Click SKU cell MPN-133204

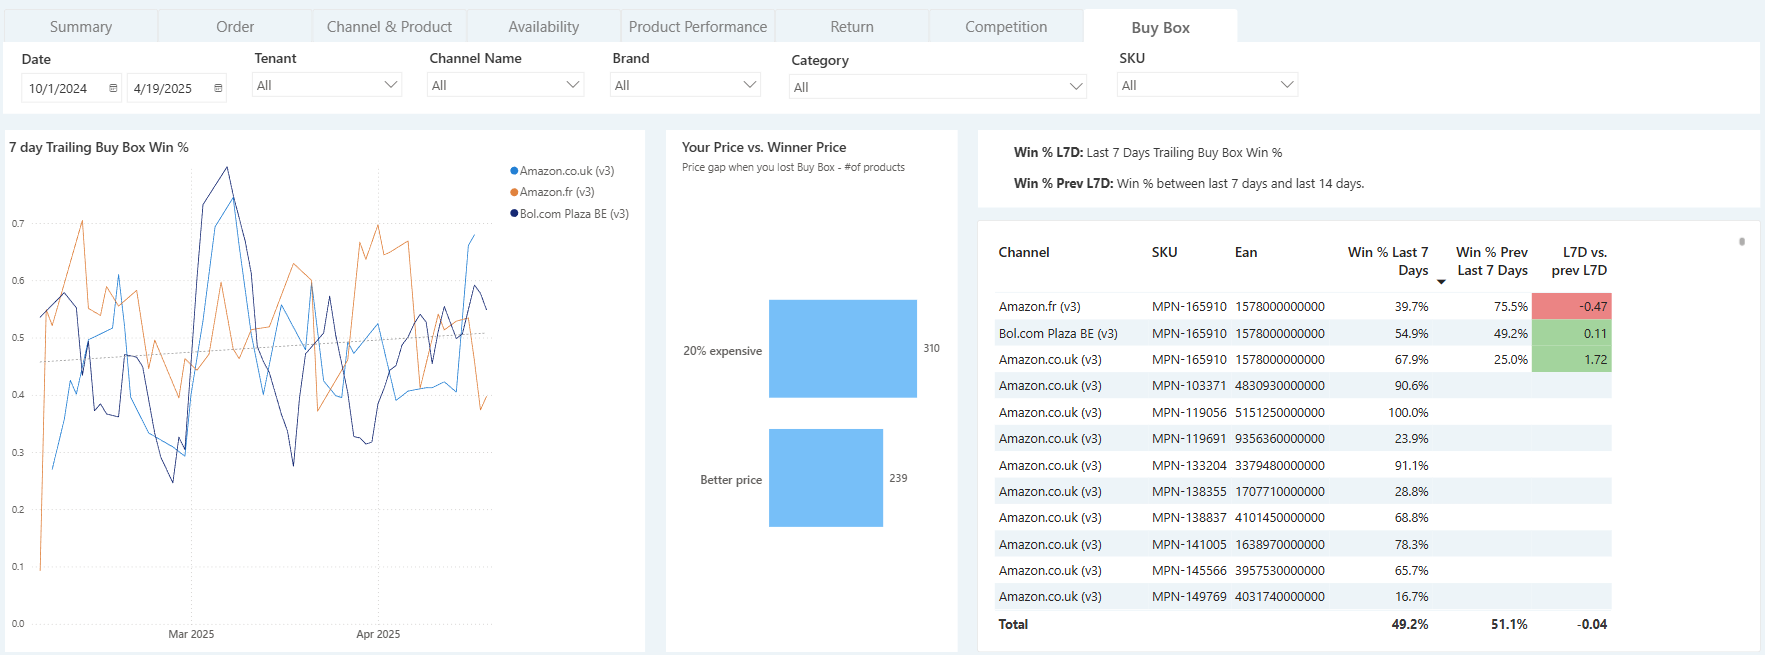pos(1189,465)
